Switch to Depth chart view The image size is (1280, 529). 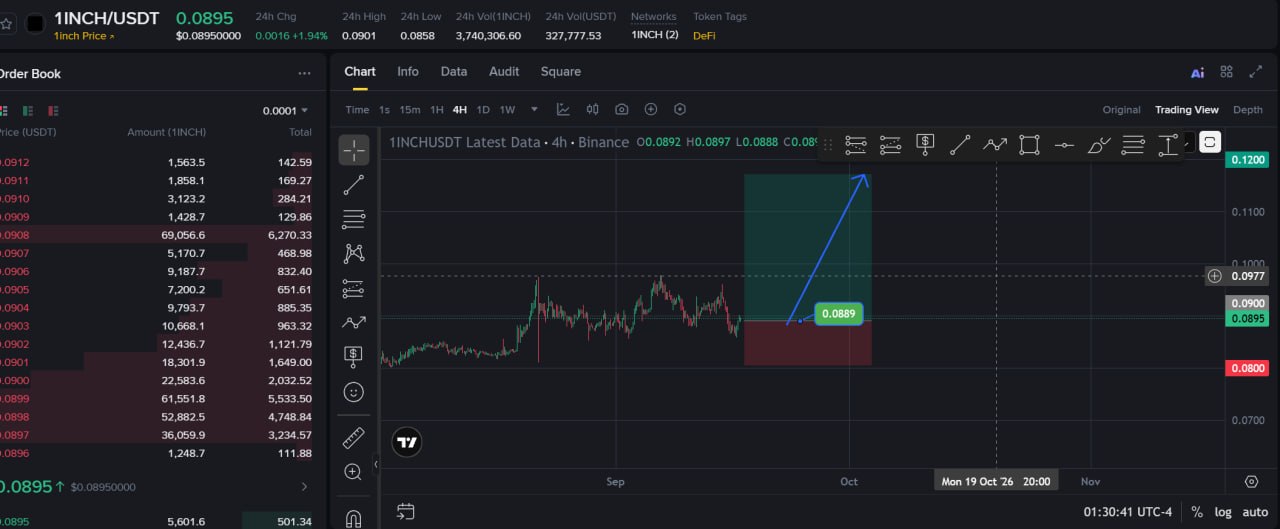click(x=1248, y=109)
